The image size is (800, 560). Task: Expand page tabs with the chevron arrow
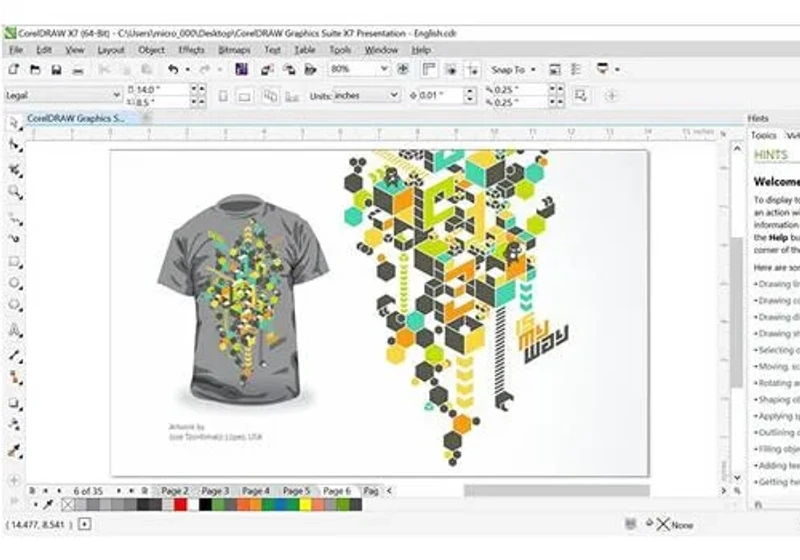coord(389,491)
